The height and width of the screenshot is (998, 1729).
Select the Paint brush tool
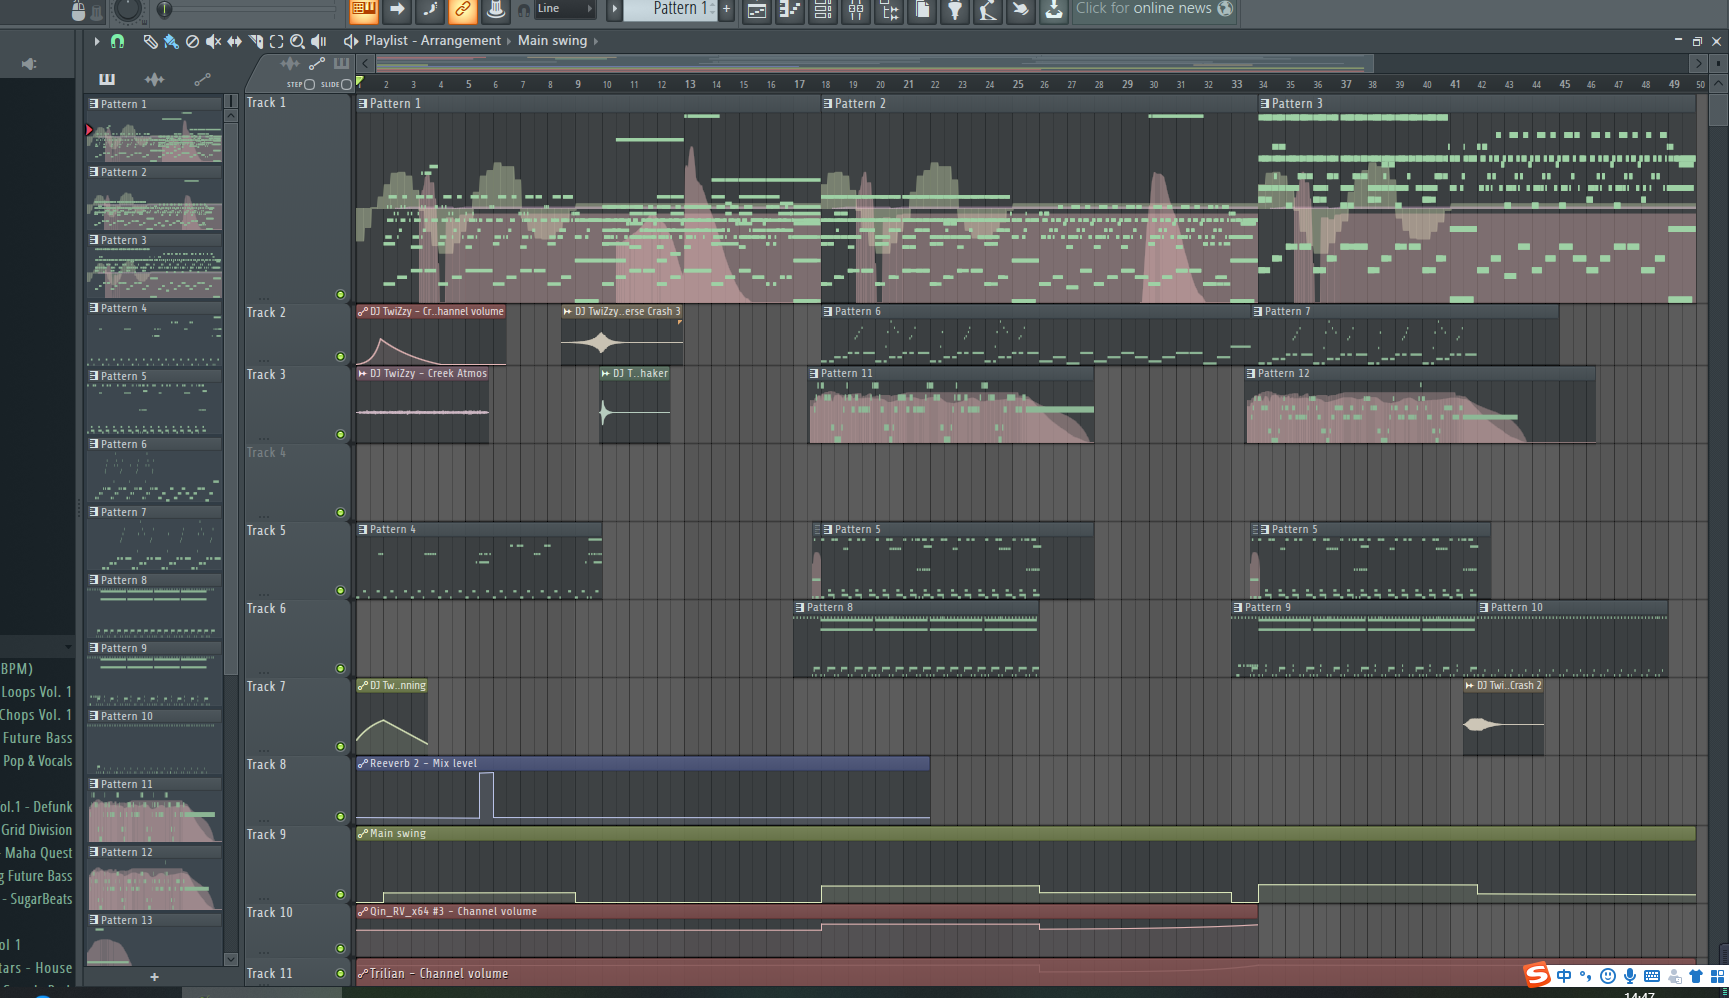coord(171,41)
